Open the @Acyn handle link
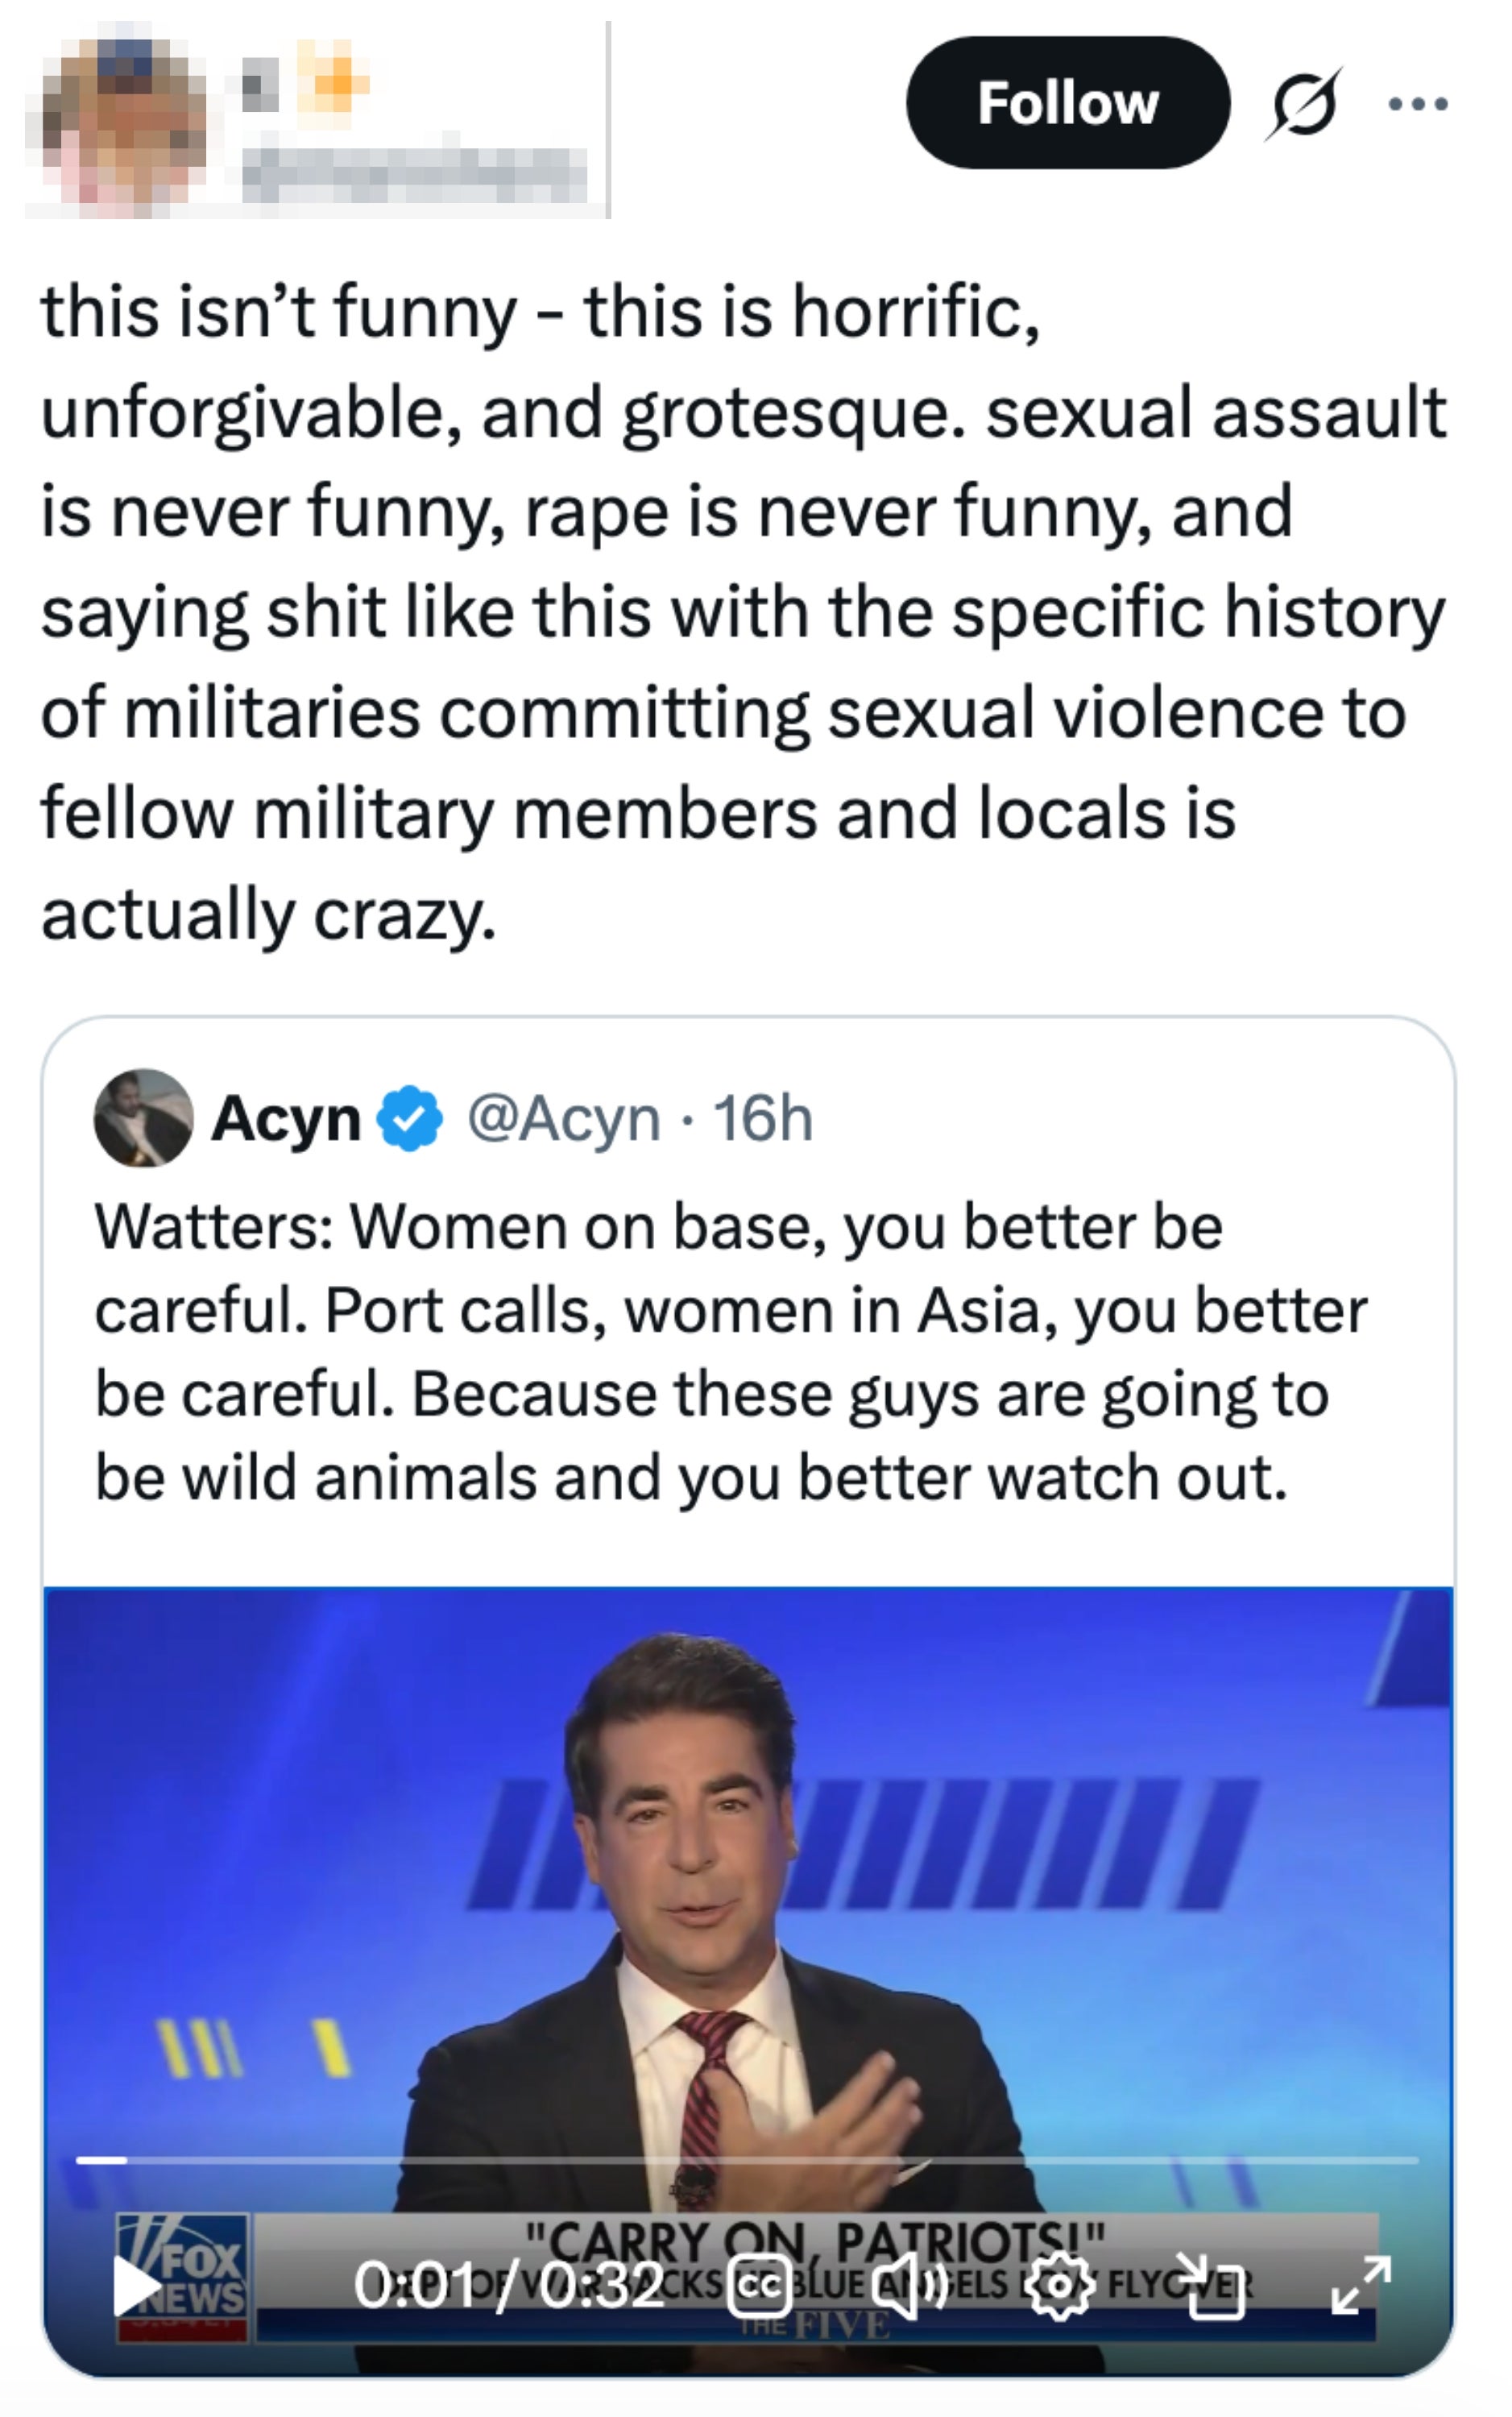 563,1118
